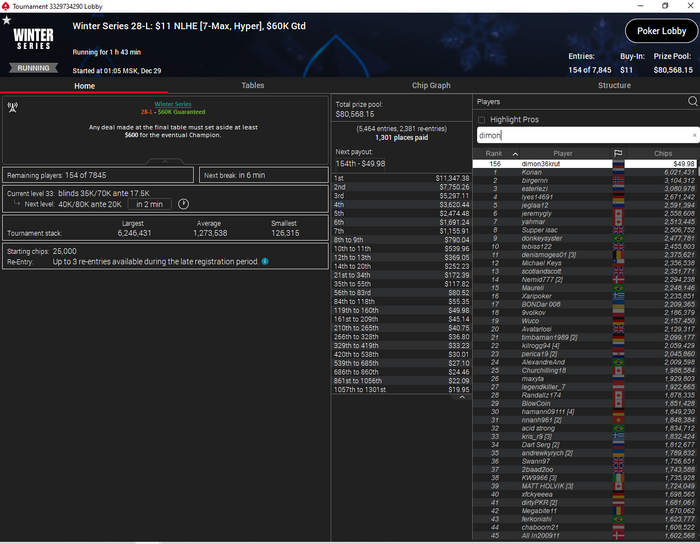
Task: Click the RUNNING status badge
Action: coord(33,68)
